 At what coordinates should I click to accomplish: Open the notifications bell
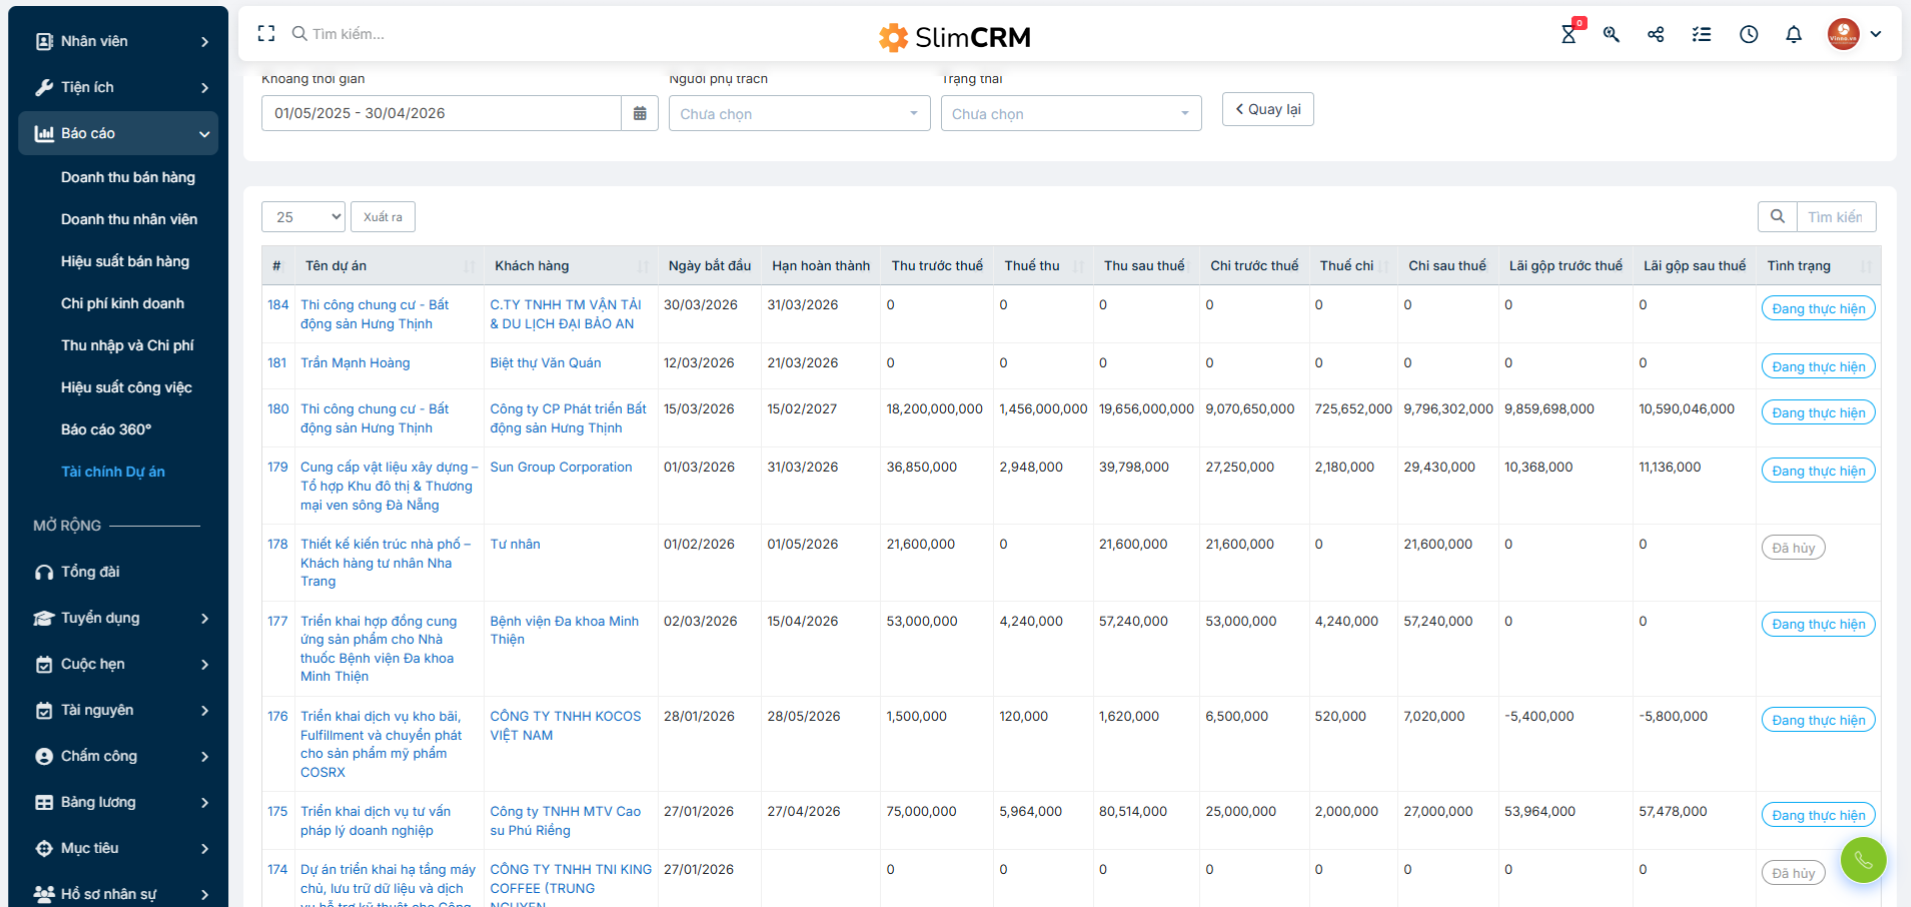click(x=1793, y=35)
